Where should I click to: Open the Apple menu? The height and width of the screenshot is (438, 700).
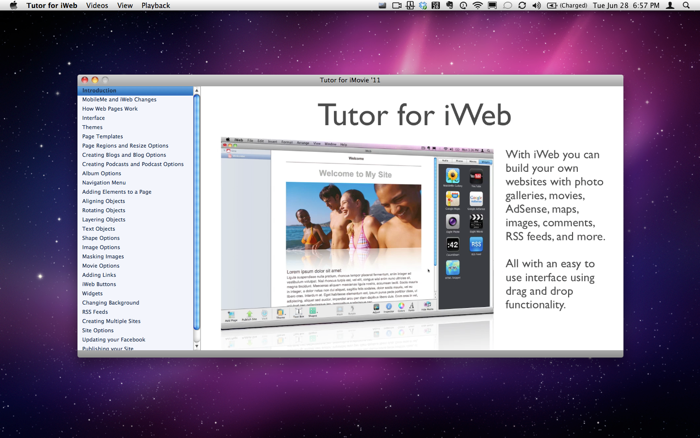(x=13, y=5)
